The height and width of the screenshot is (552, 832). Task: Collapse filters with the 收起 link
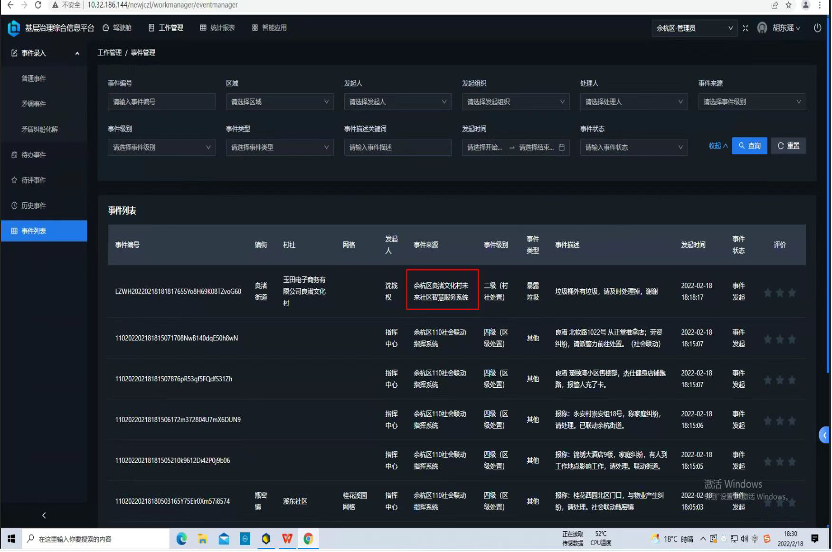click(716, 145)
